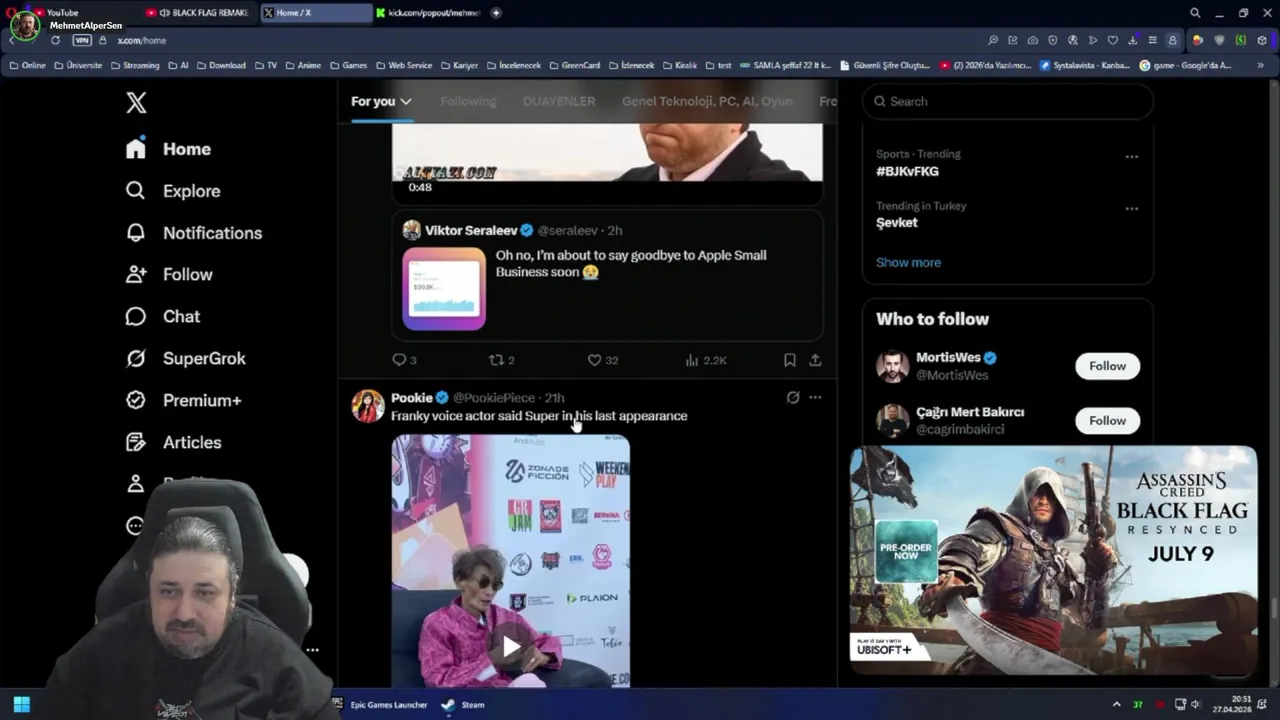Open Games bookmarks folder
The width and height of the screenshot is (1280, 720).
[348, 65]
